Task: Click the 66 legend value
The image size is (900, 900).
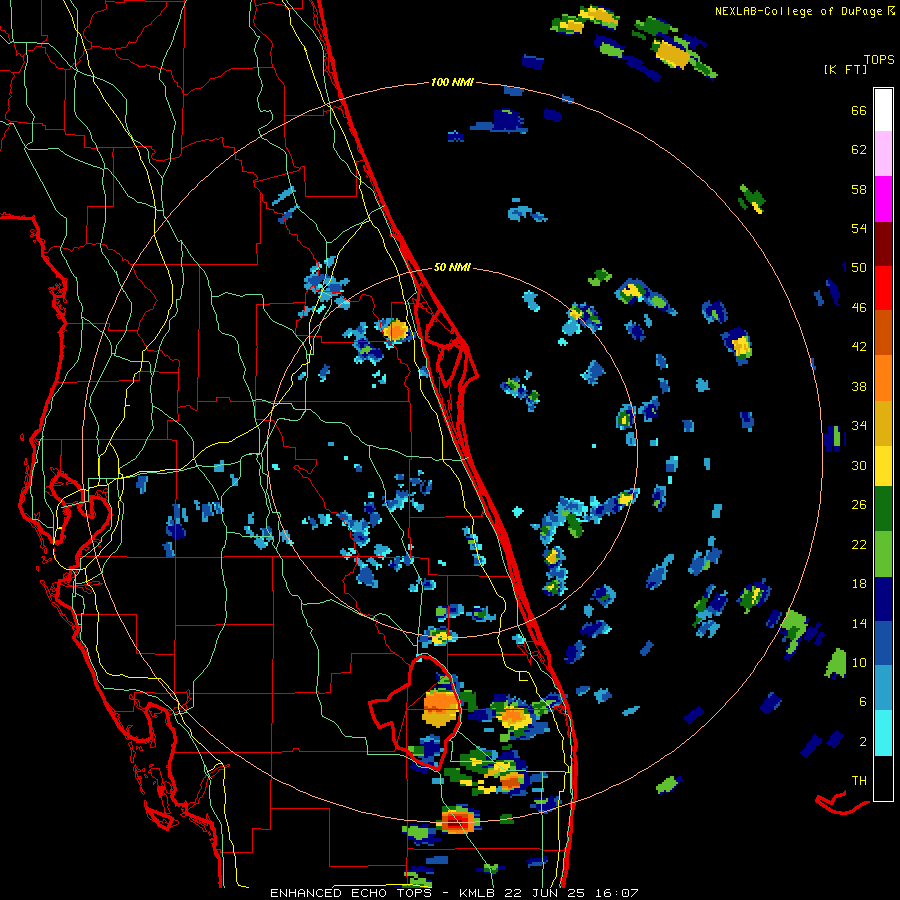Action: [x=859, y=111]
